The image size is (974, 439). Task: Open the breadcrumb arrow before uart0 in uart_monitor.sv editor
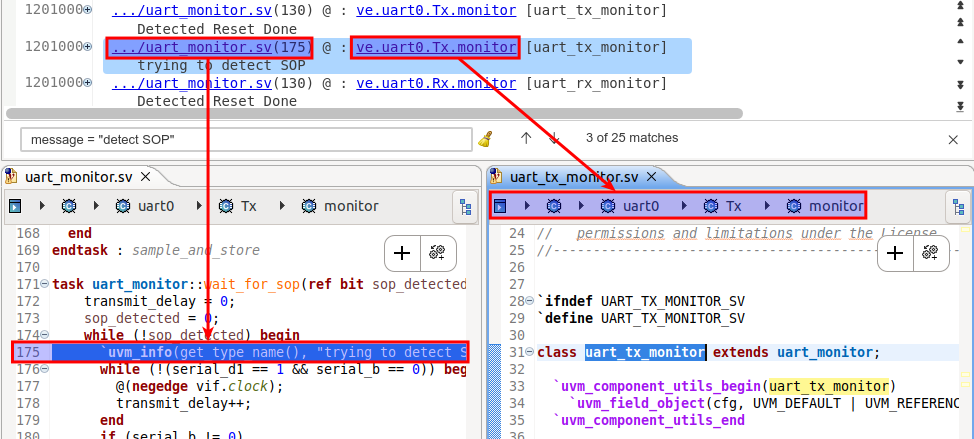(97, 206)
